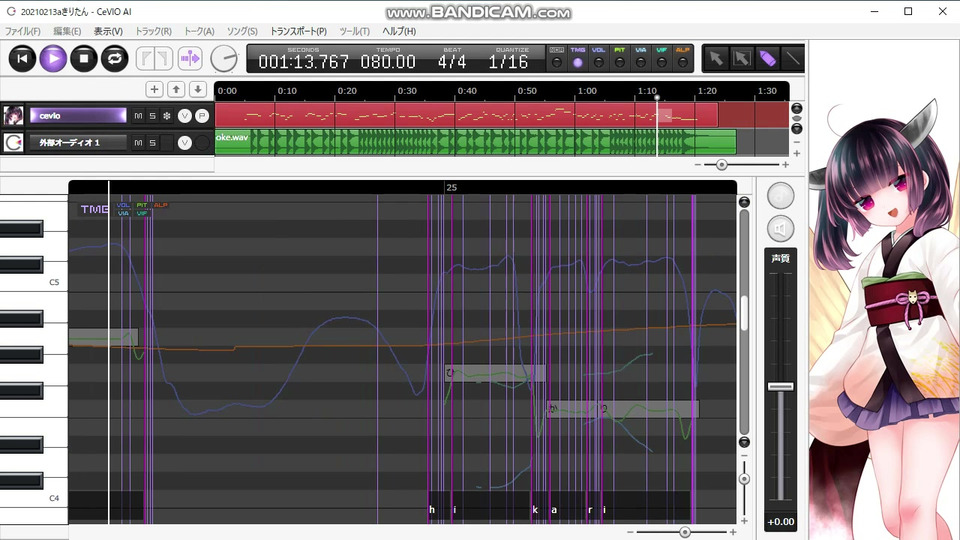This screenshot has height=540, width=960.
Task: Click the 声質 voice quality fader handle
Action: pos(781,386)
